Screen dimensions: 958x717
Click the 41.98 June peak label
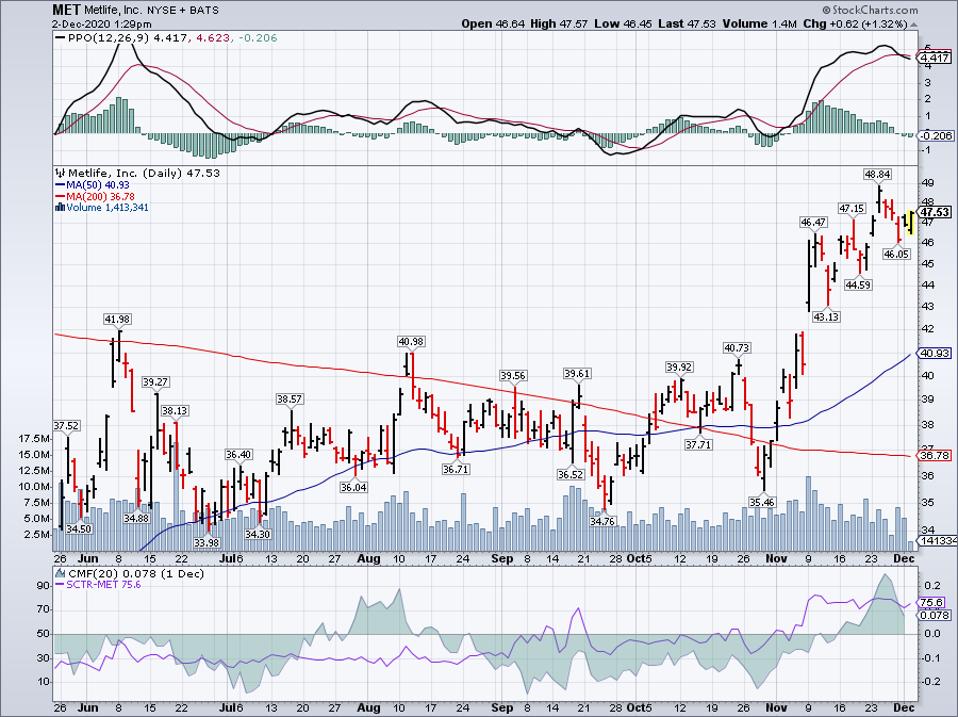(x=117, y=319)
